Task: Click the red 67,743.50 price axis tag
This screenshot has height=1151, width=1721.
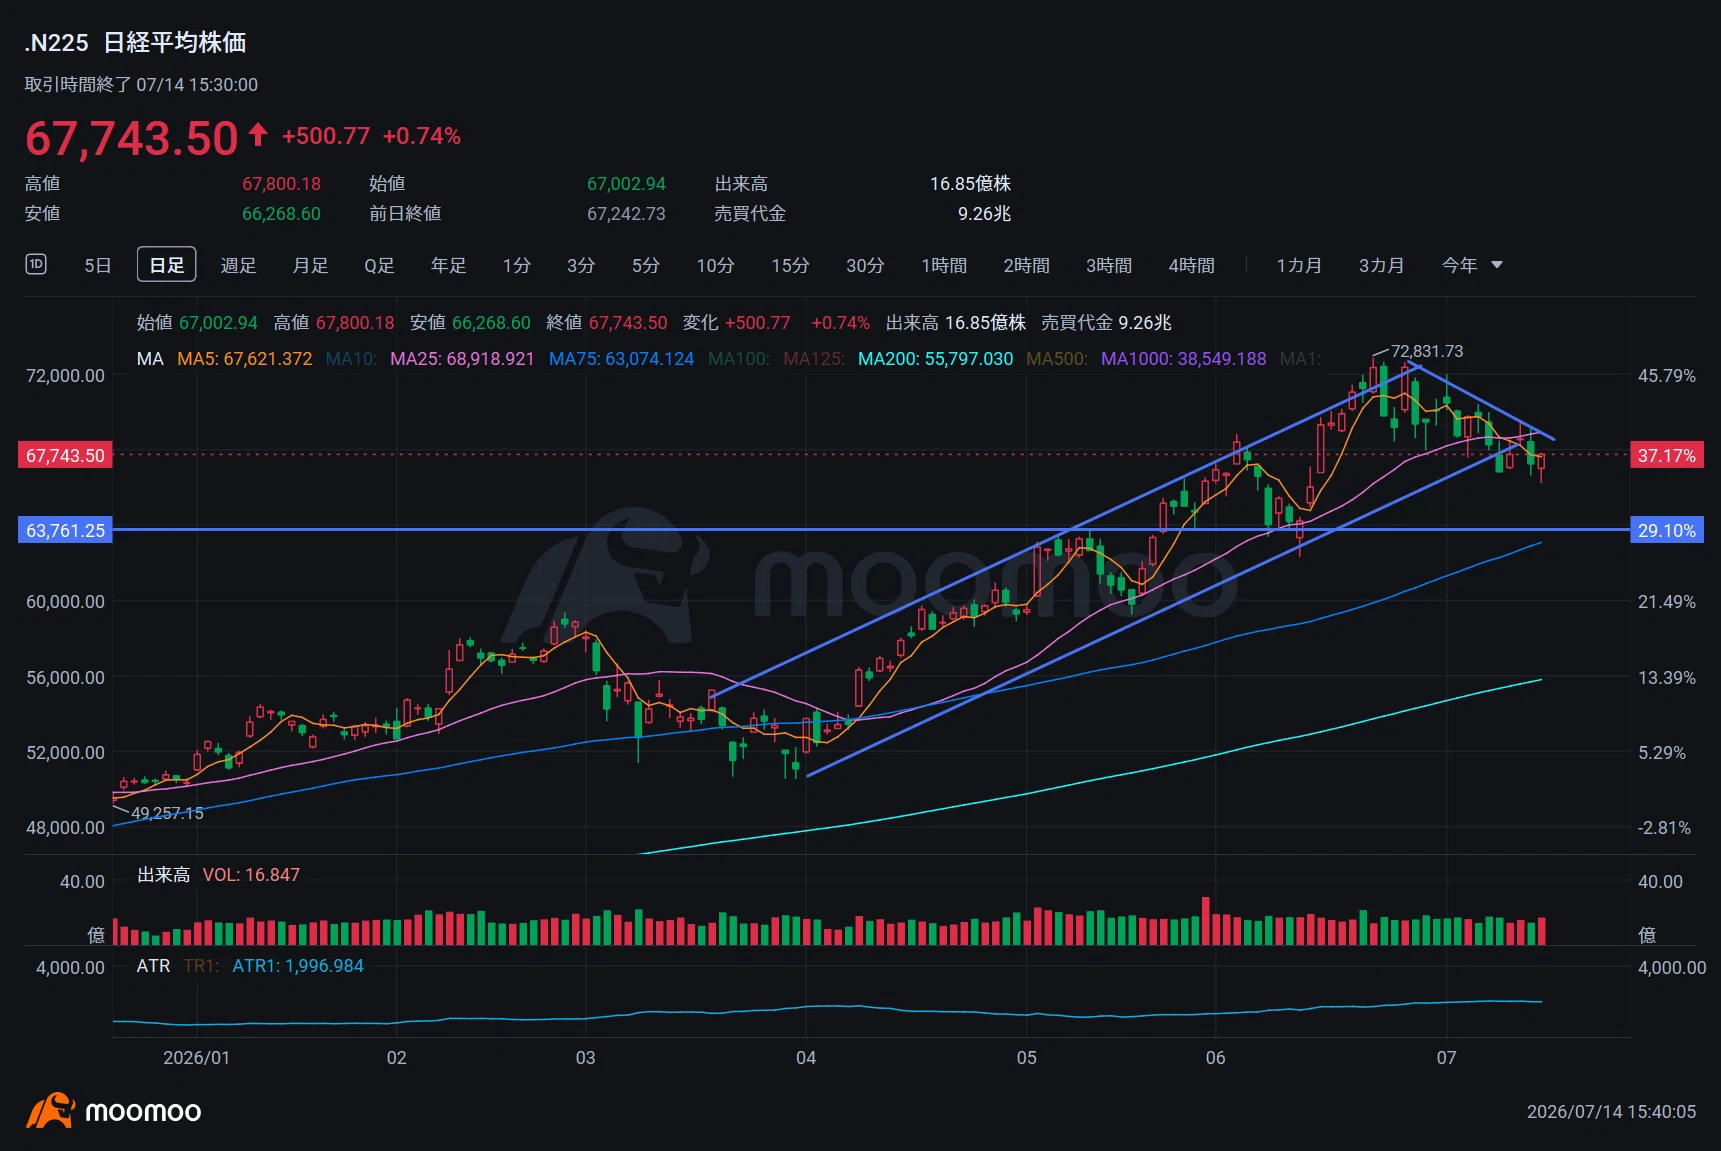Action: coord(65,455)
